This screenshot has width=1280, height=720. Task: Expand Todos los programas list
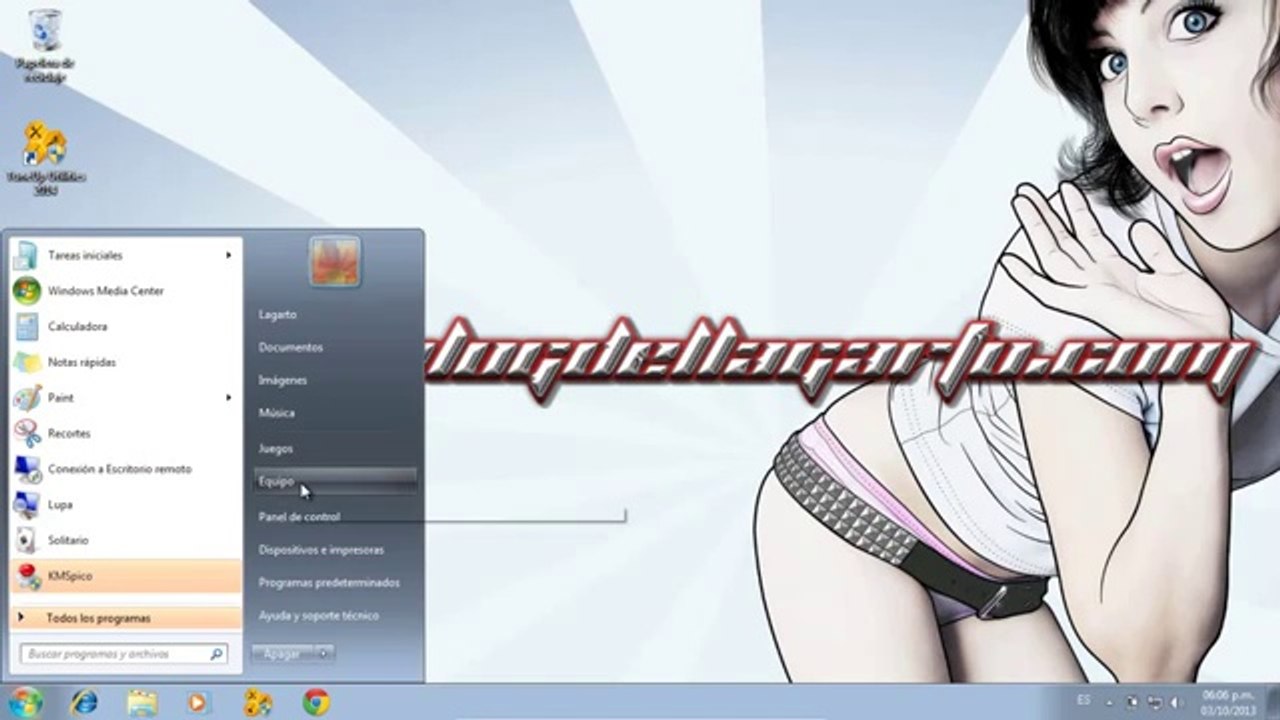point(126,618)
